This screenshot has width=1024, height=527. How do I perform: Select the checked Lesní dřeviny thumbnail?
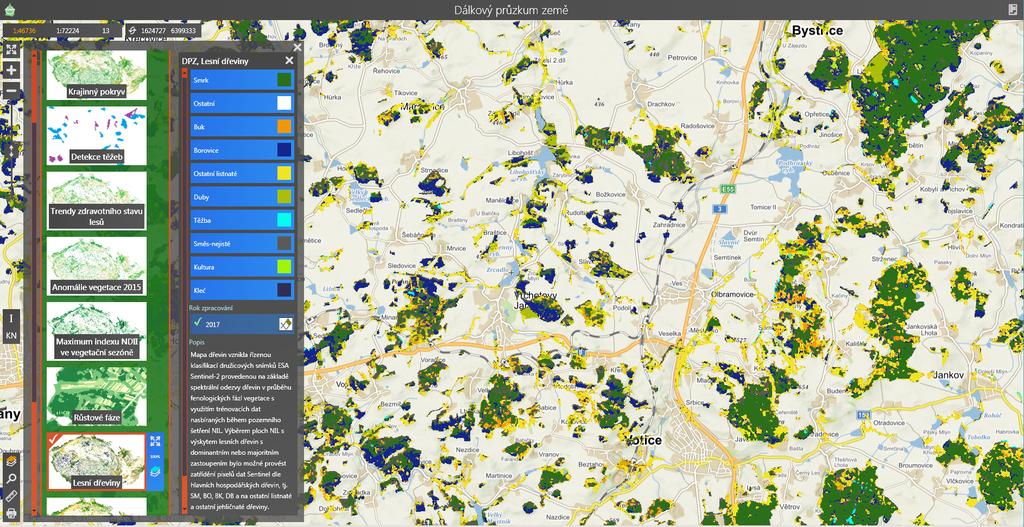(x=97, y=462)
